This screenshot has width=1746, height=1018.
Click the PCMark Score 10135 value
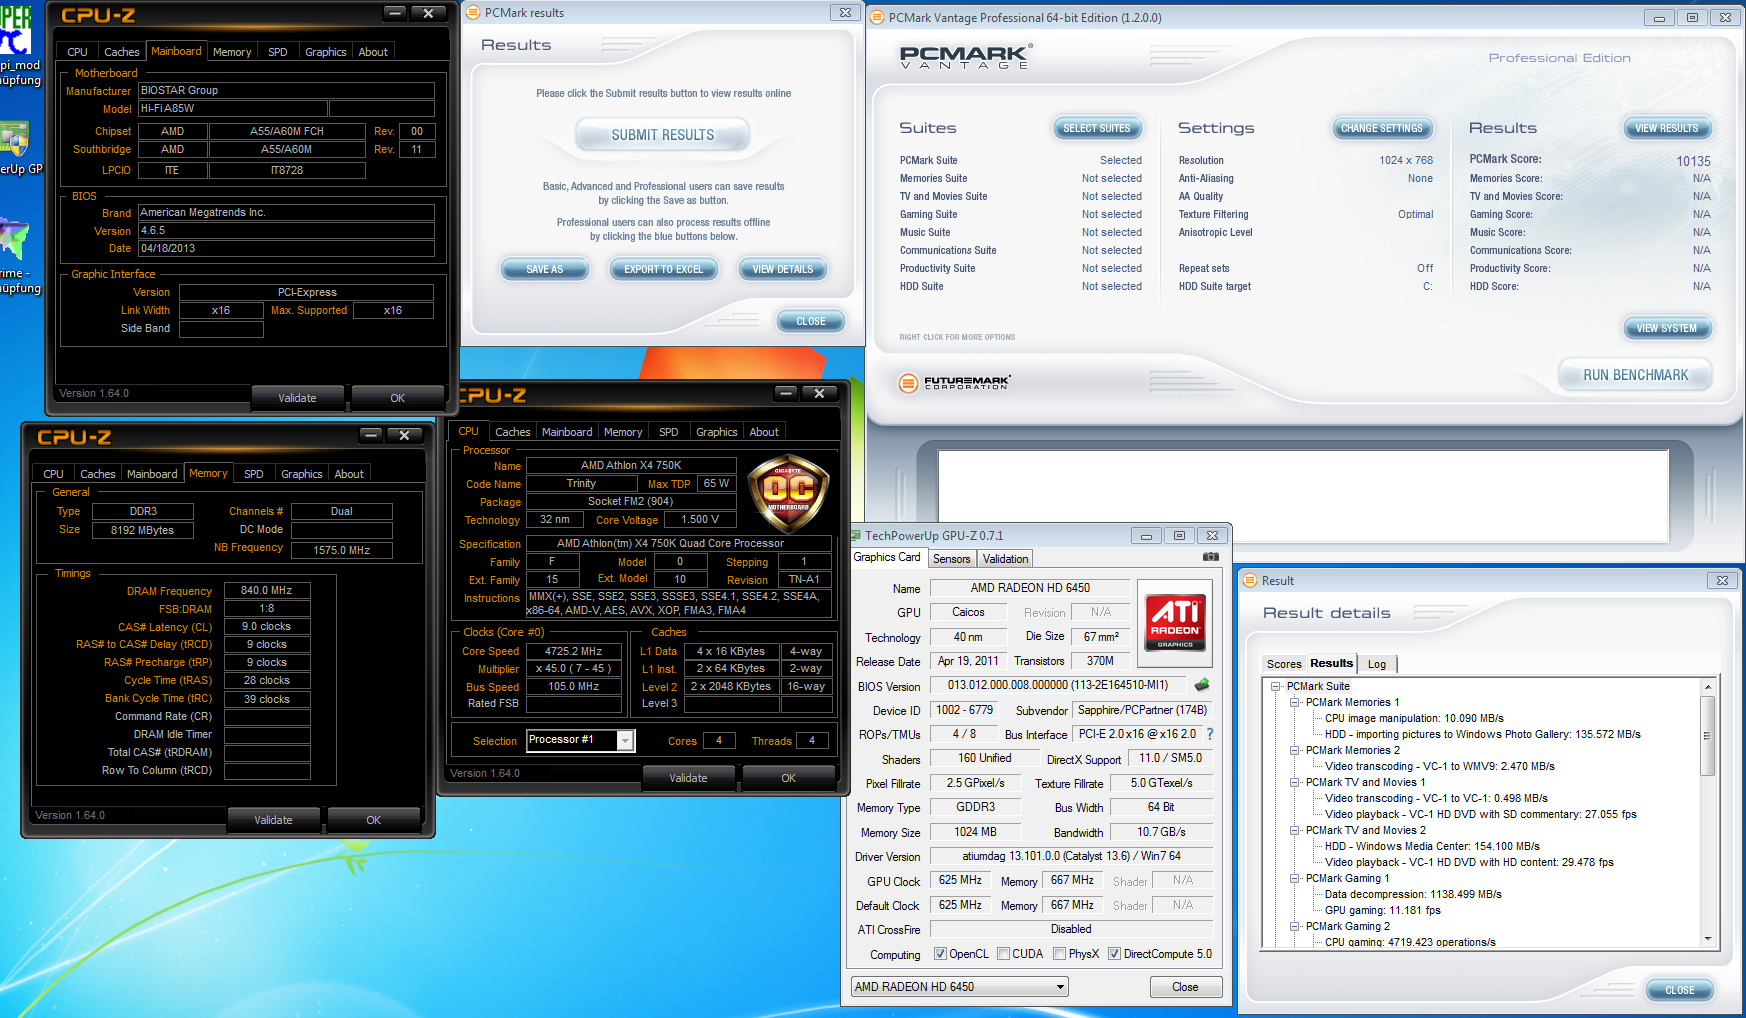coord(1693,161)
